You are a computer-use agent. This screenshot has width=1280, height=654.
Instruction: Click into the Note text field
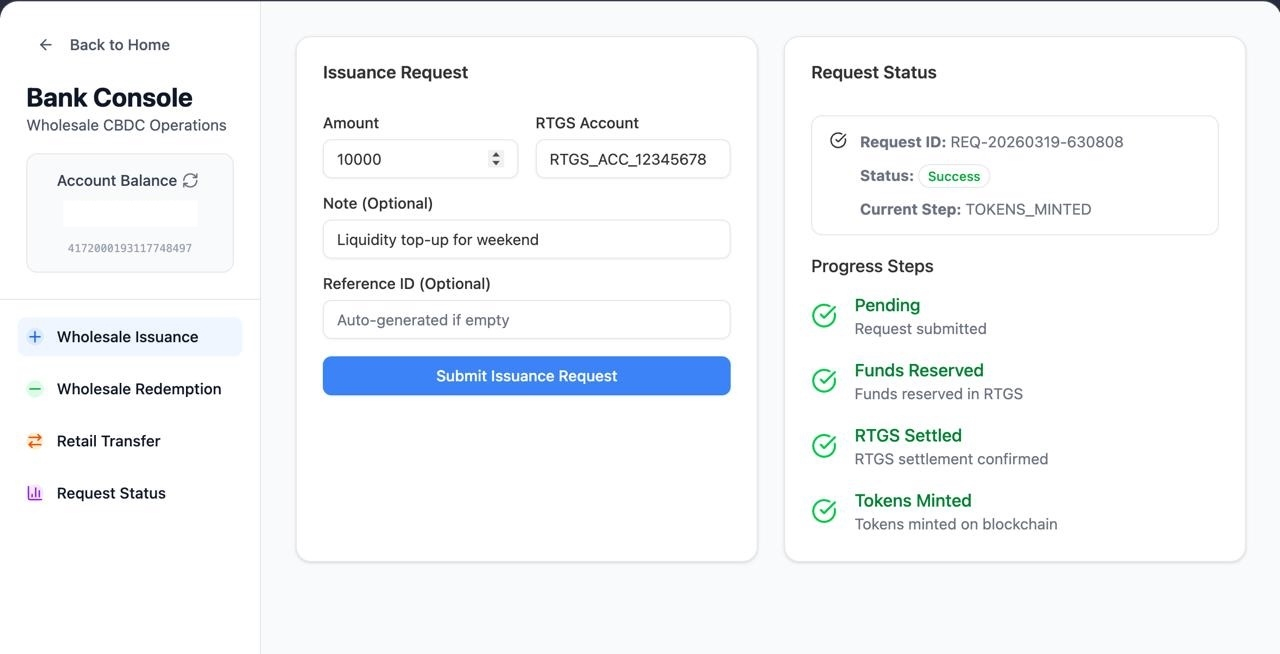point(526,240)
